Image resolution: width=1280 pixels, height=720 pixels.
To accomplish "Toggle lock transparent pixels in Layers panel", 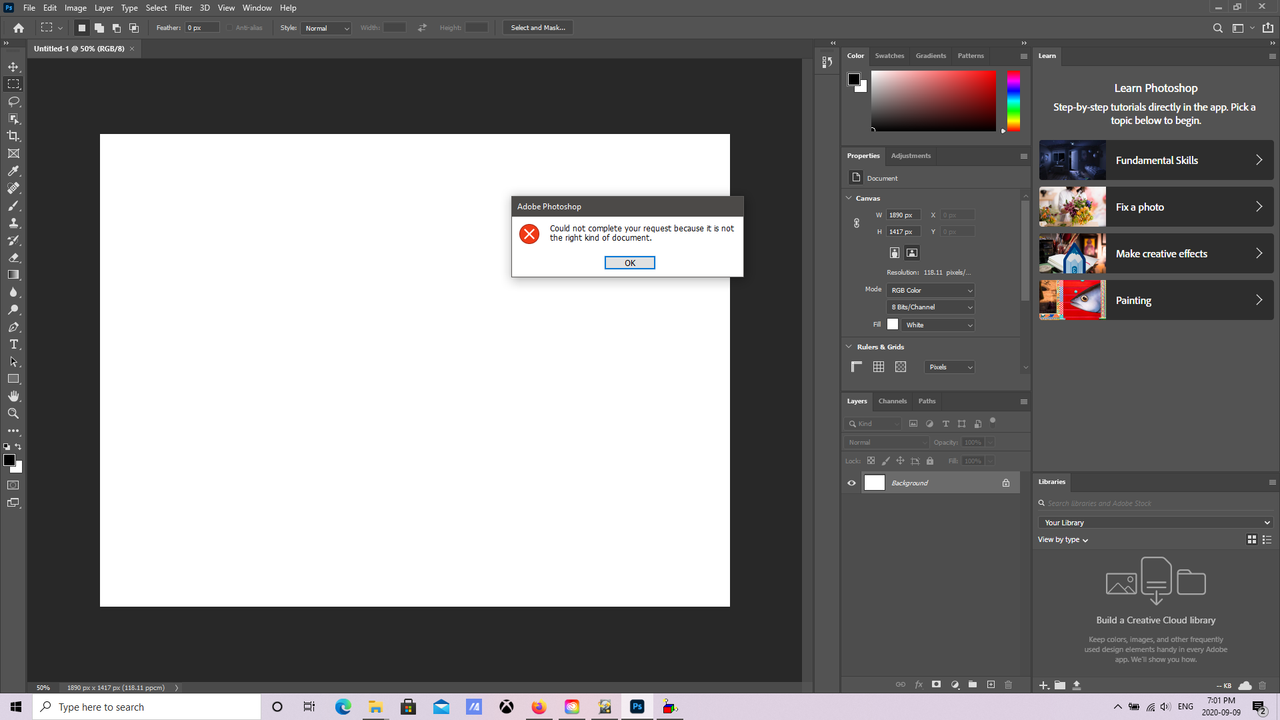I will click(871, 460).
